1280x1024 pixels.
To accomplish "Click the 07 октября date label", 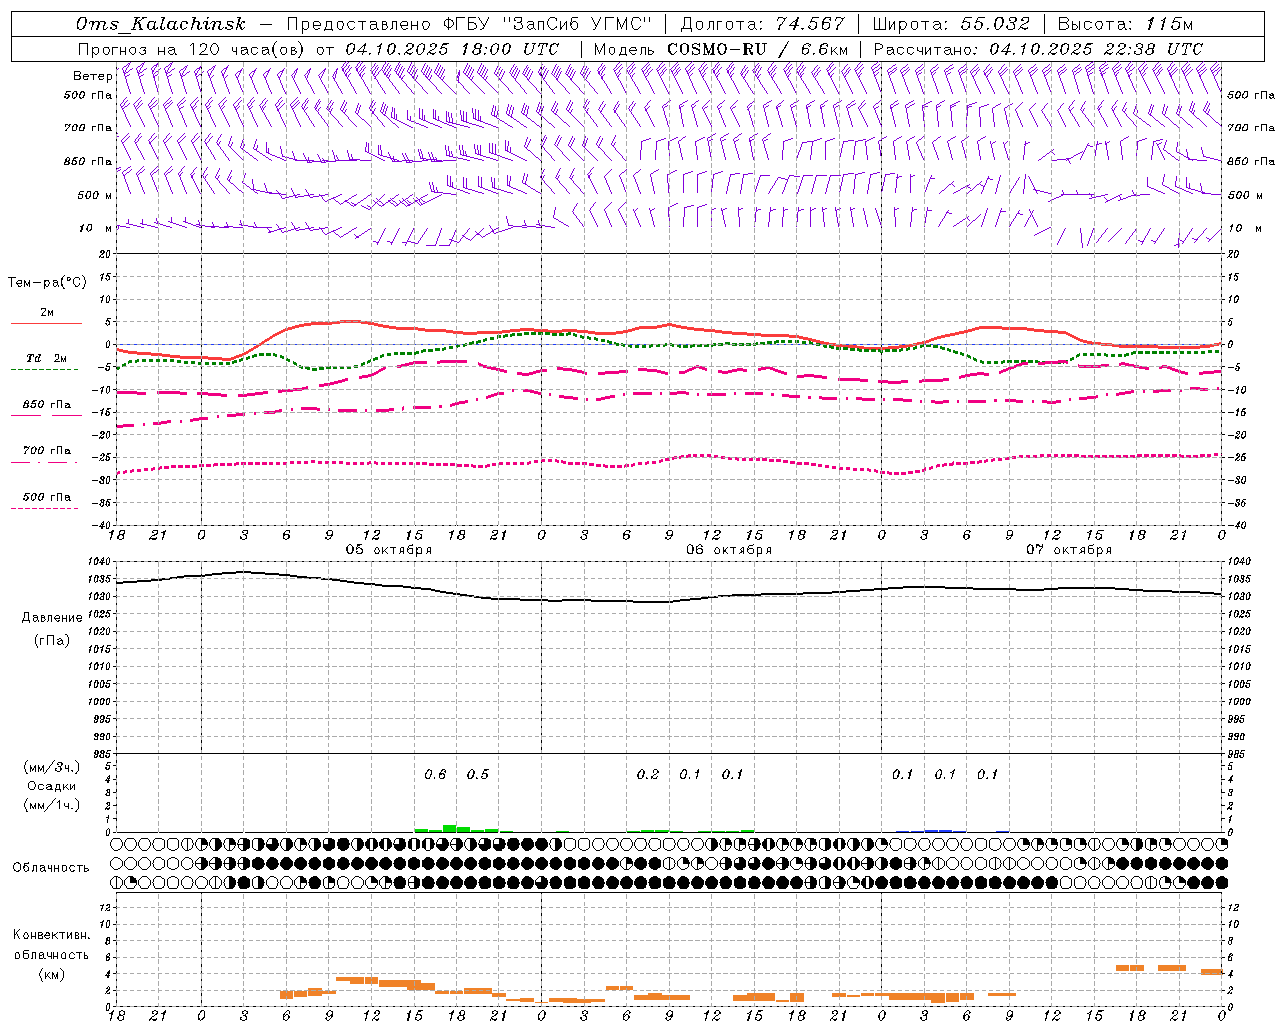I will click(1069, 550).
